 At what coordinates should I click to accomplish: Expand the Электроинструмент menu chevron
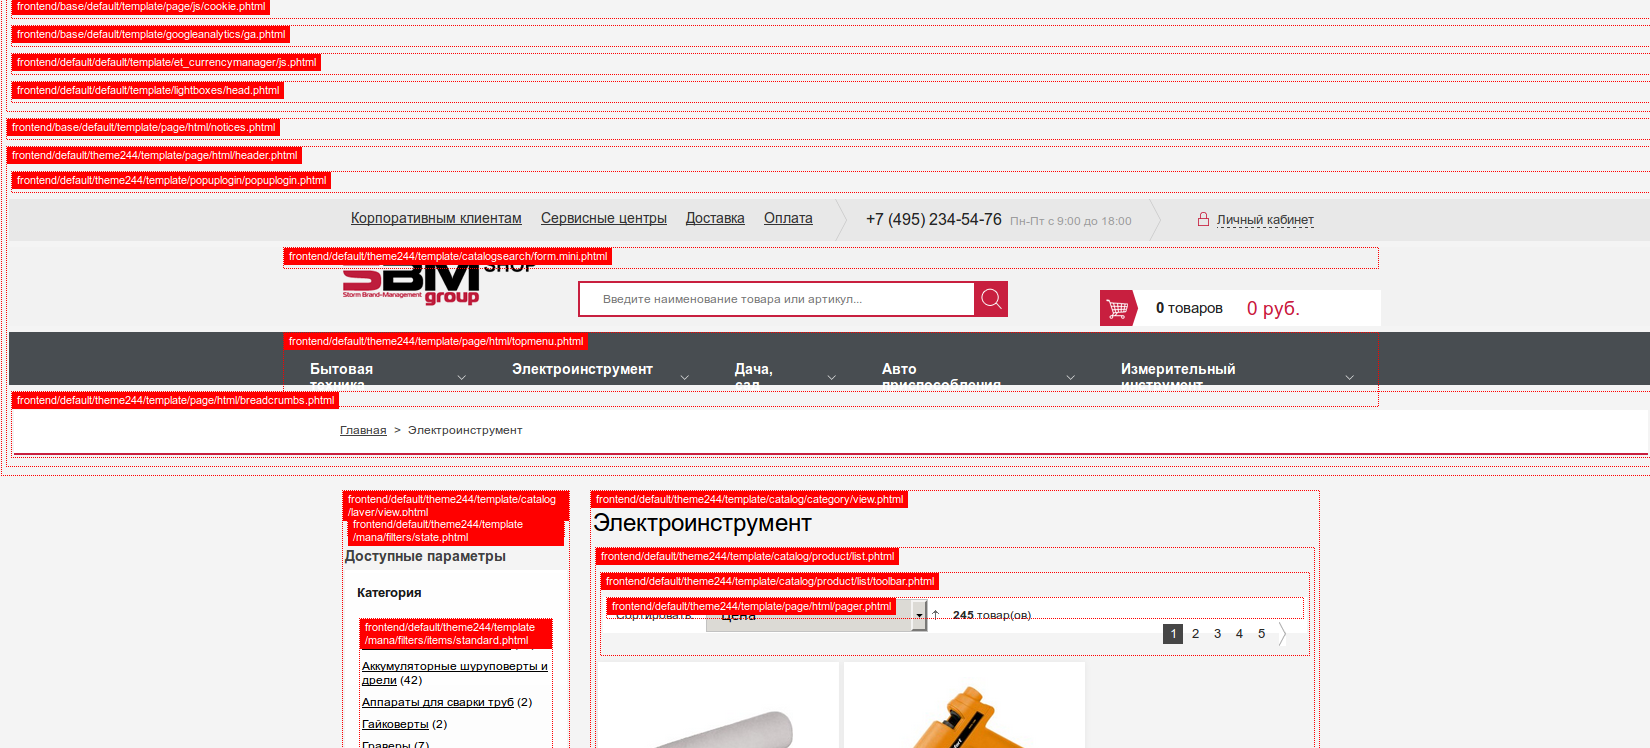(x=685, y=377)
